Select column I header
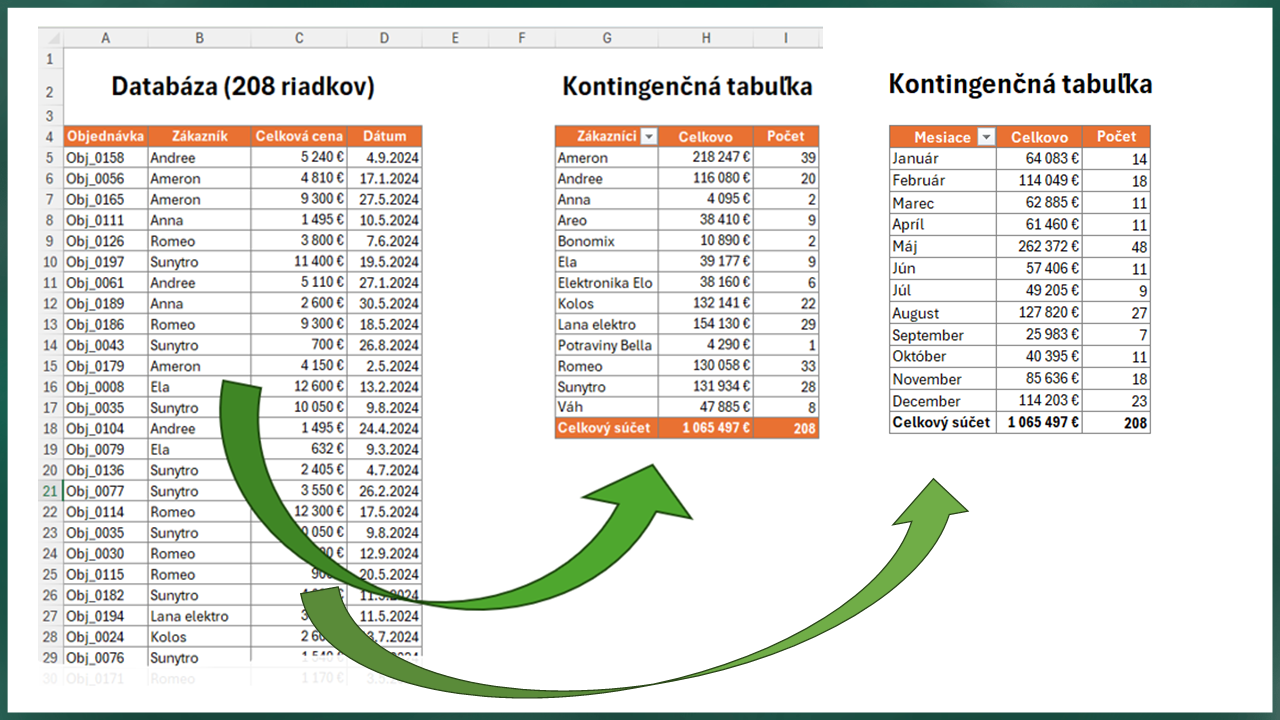 (786, 38)
